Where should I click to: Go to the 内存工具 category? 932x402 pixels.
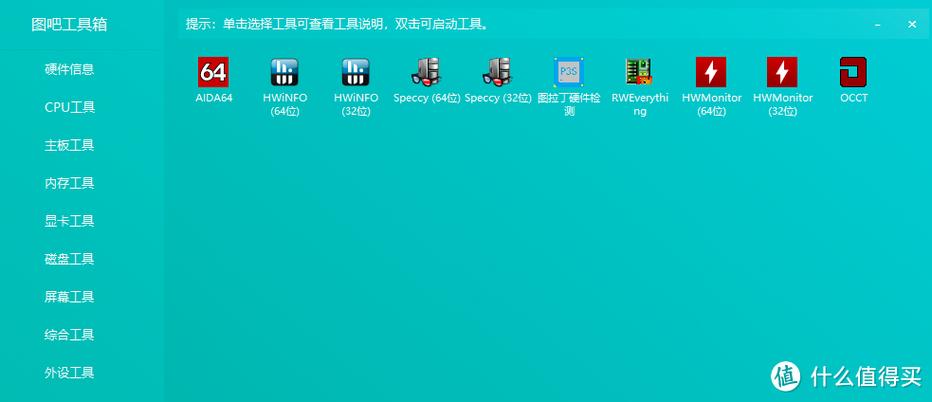tap(70, 183)
